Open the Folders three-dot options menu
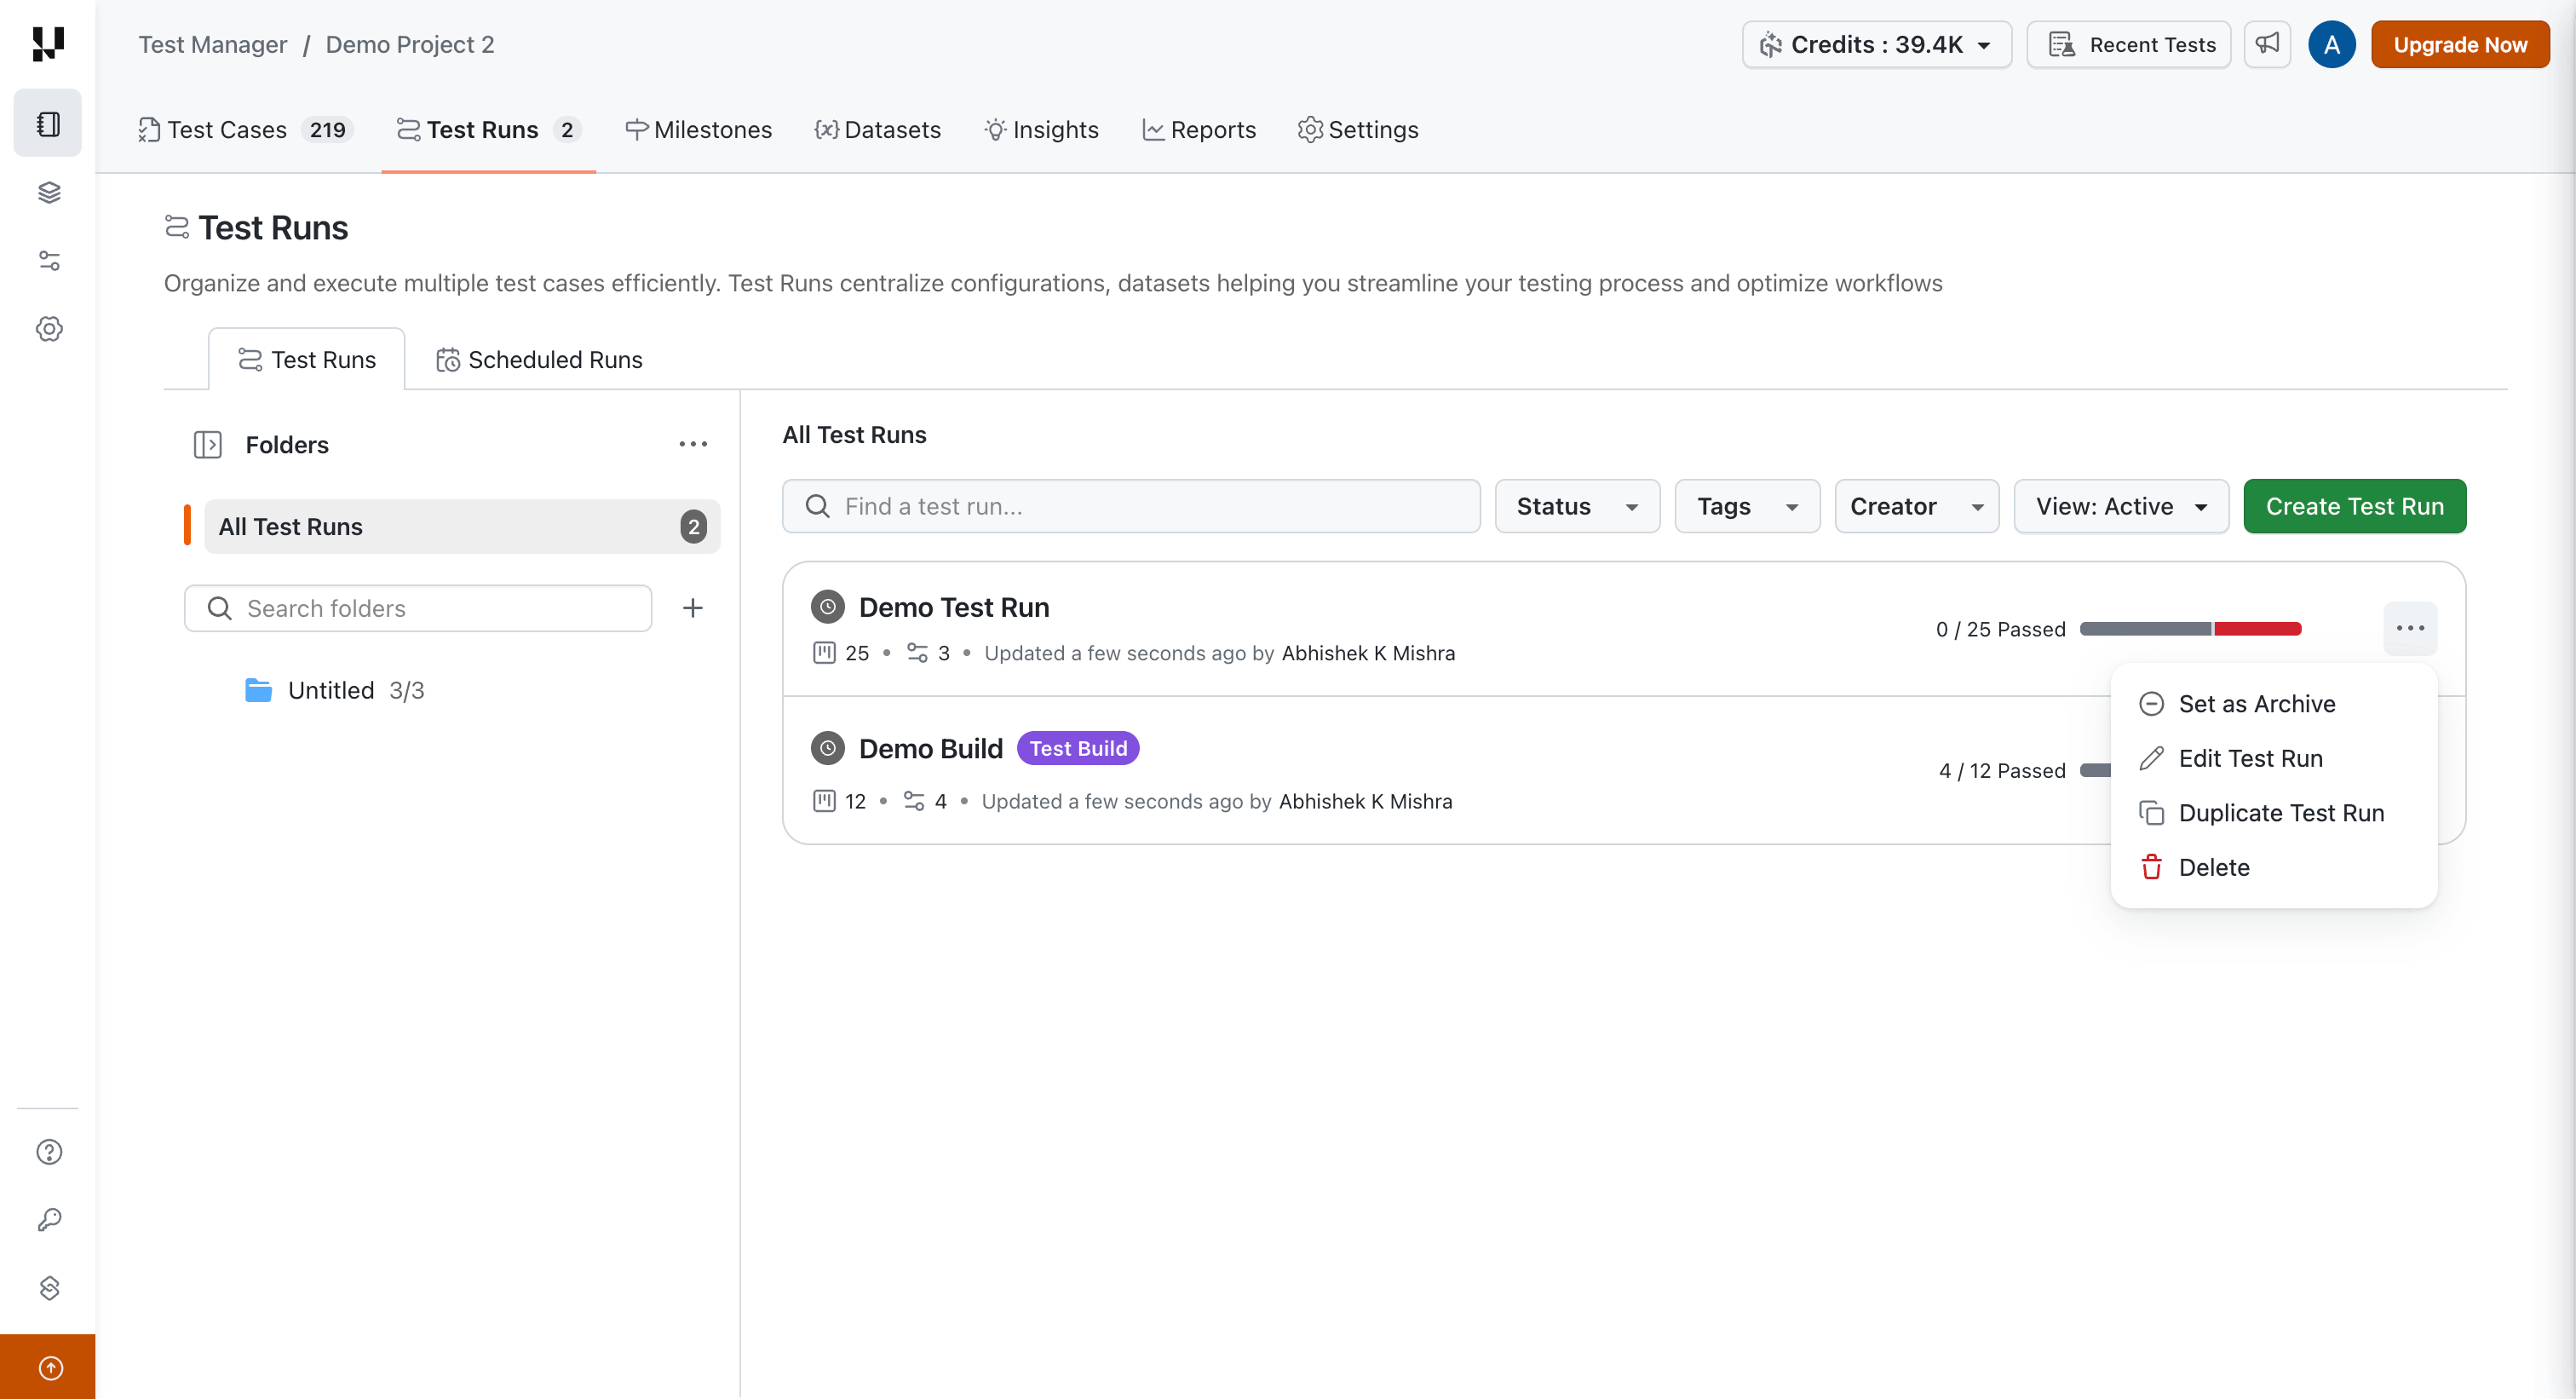The height and width of the screenshot is (1399, 2576). 692,444
